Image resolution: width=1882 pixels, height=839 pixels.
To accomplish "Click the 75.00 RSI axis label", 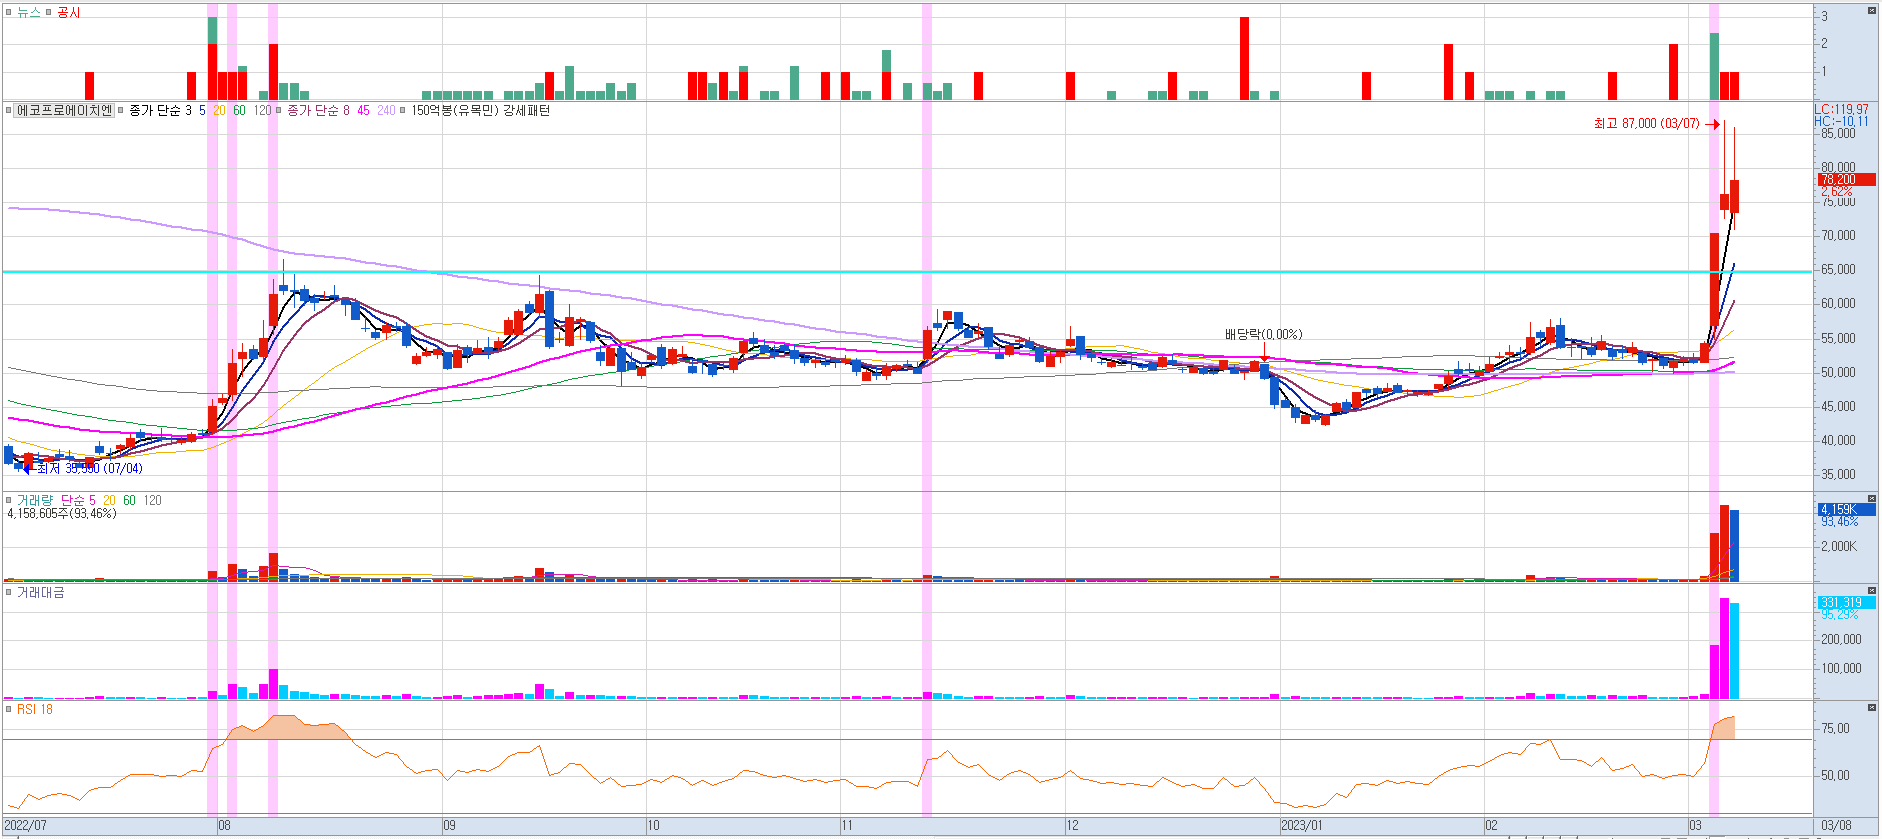I will (x=1835, y=728).
